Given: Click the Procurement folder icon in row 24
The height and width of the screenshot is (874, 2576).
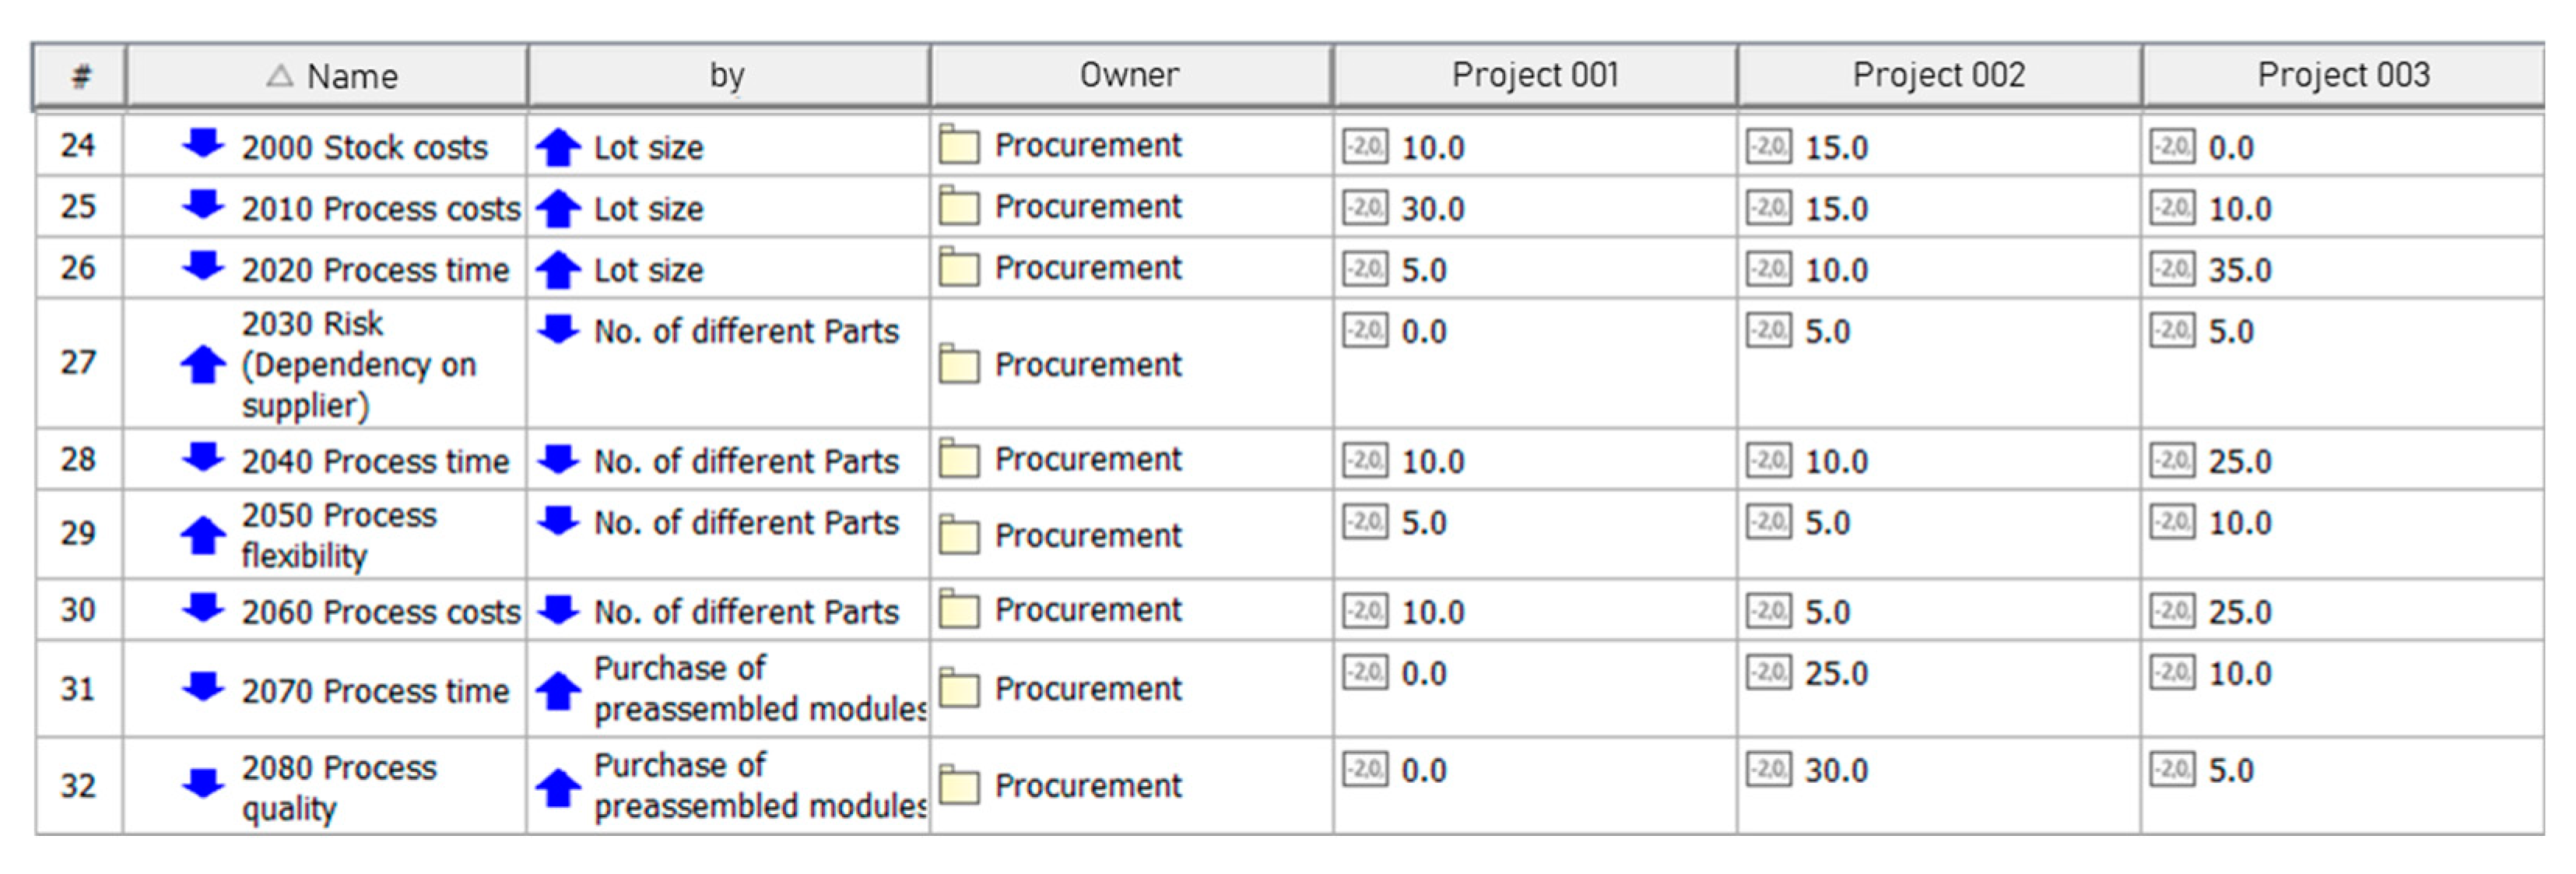Looking at the screenshot, I should [x=959, y=146].
